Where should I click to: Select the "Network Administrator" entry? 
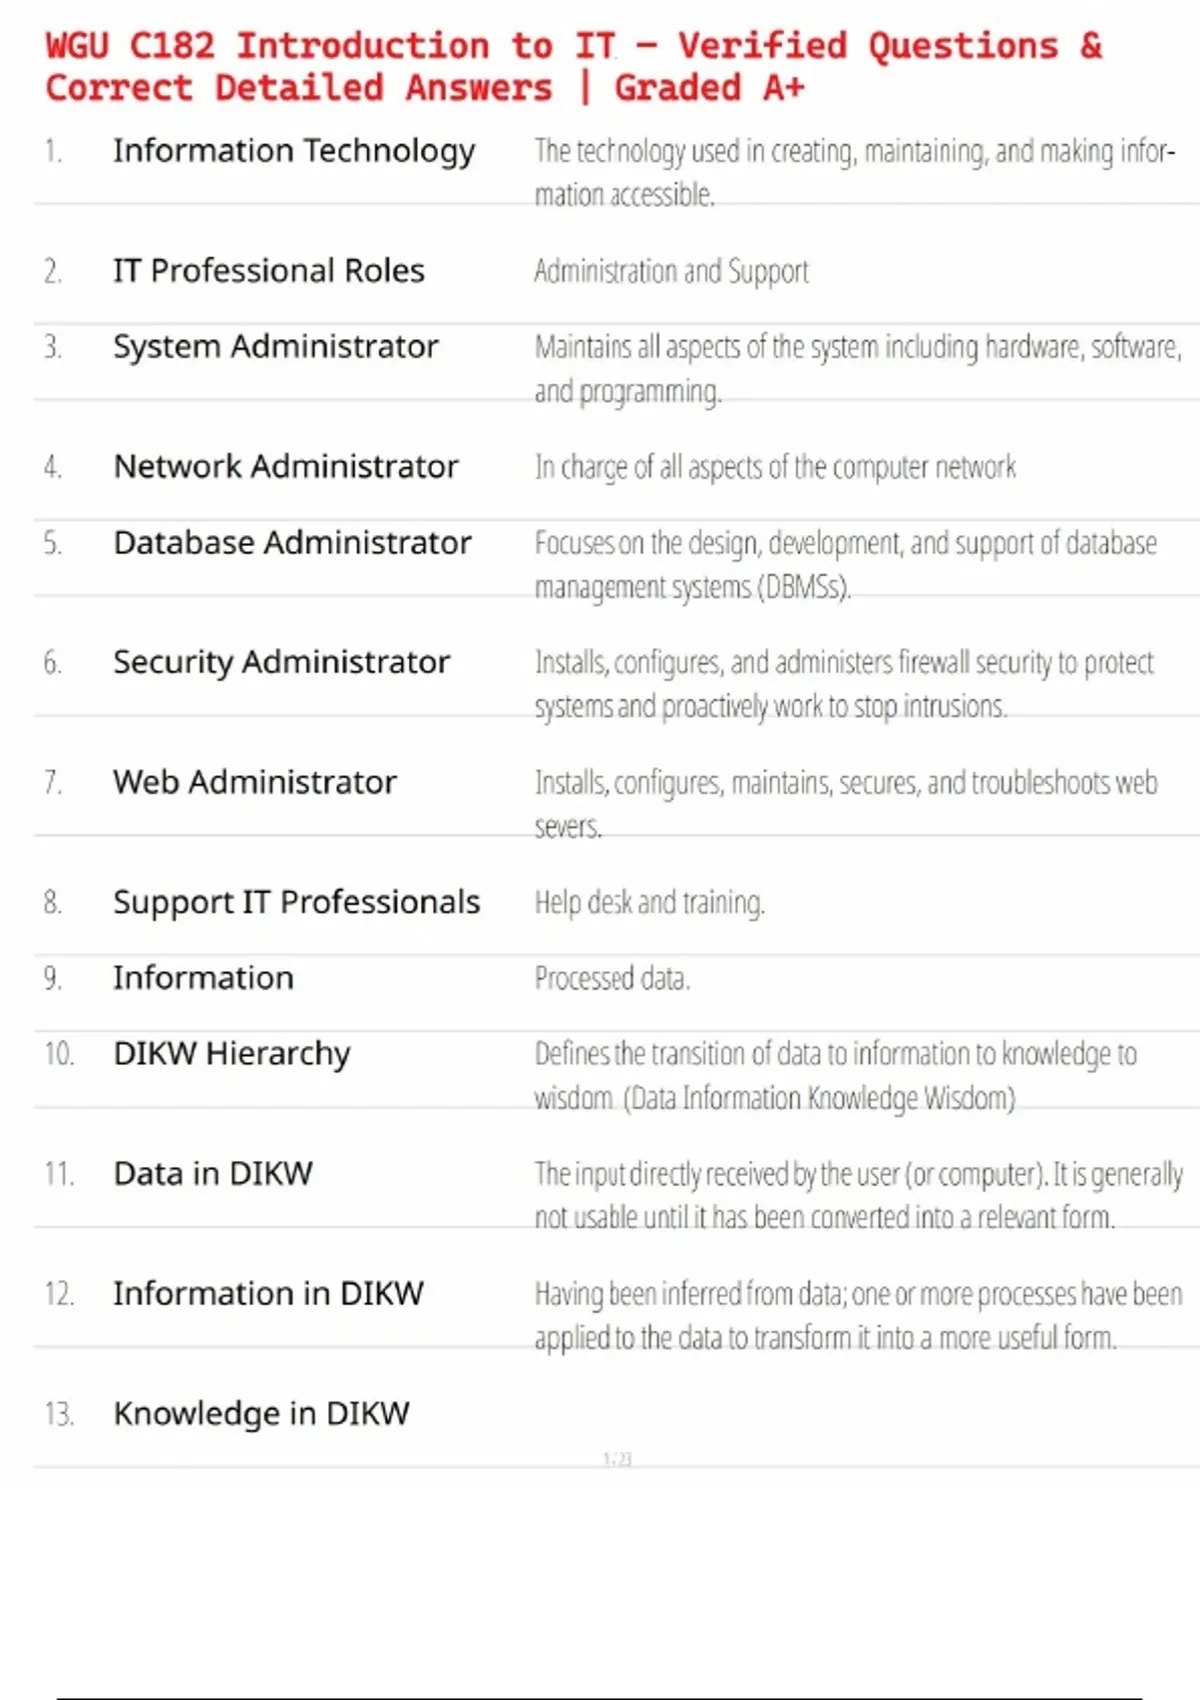(x=285, y=467)
